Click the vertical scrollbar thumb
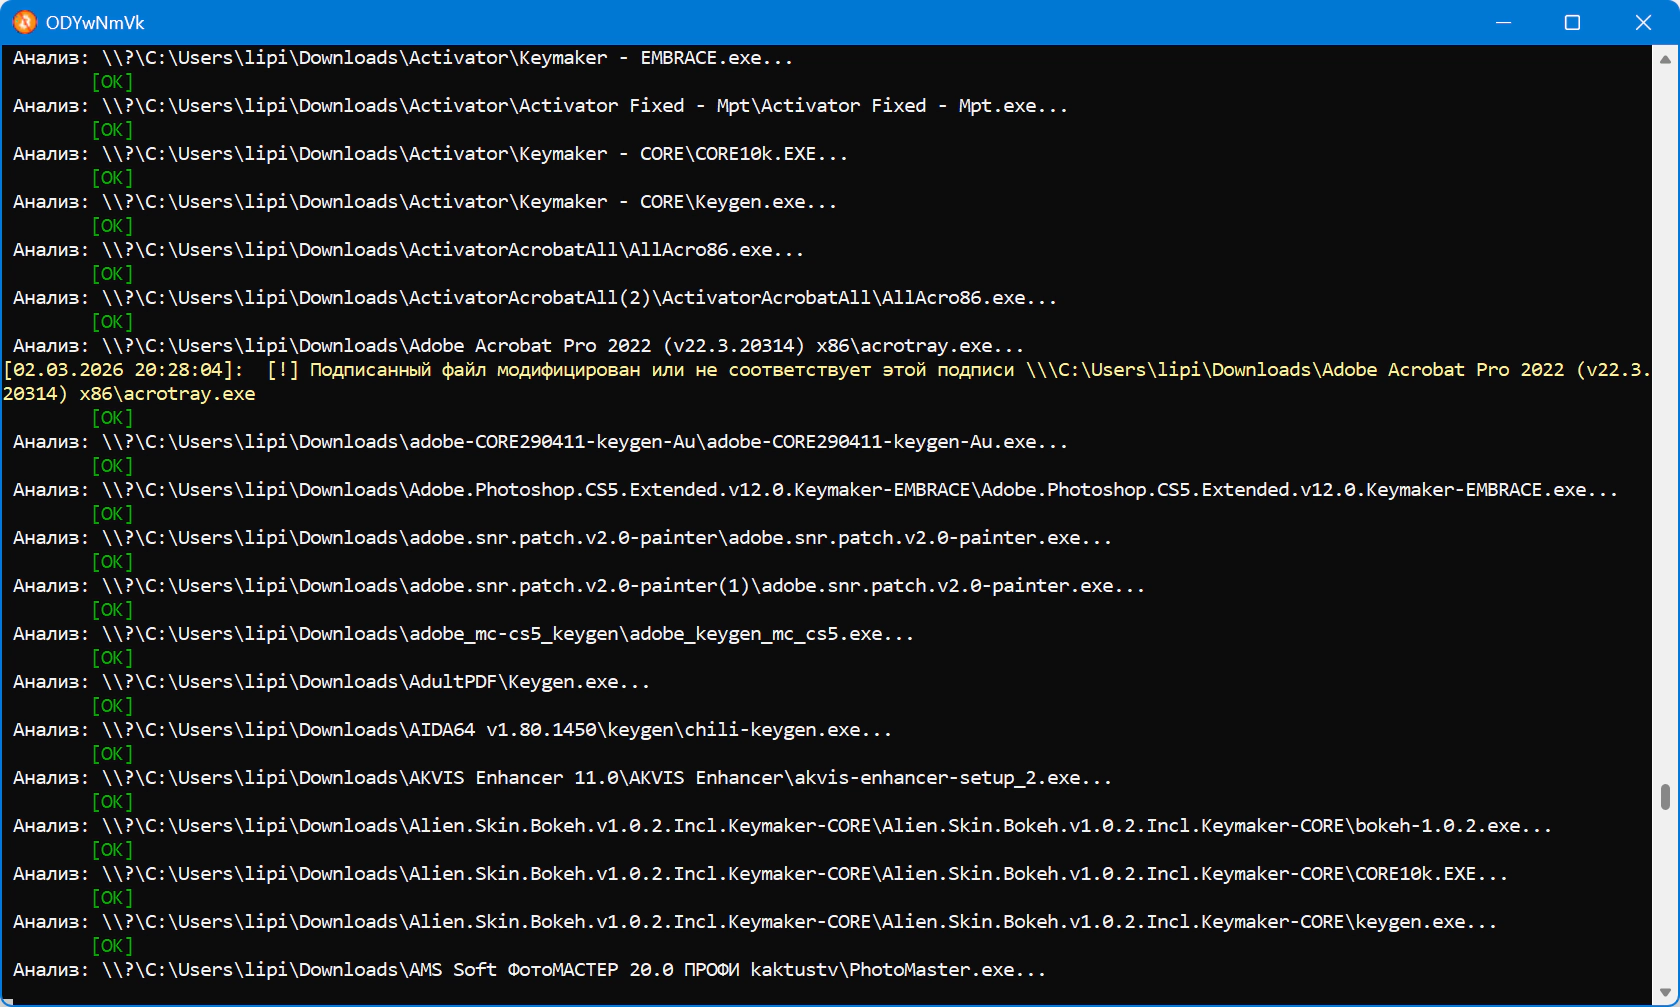The height and width of the screenshot is (1007, 1680). click(1665, 797)
